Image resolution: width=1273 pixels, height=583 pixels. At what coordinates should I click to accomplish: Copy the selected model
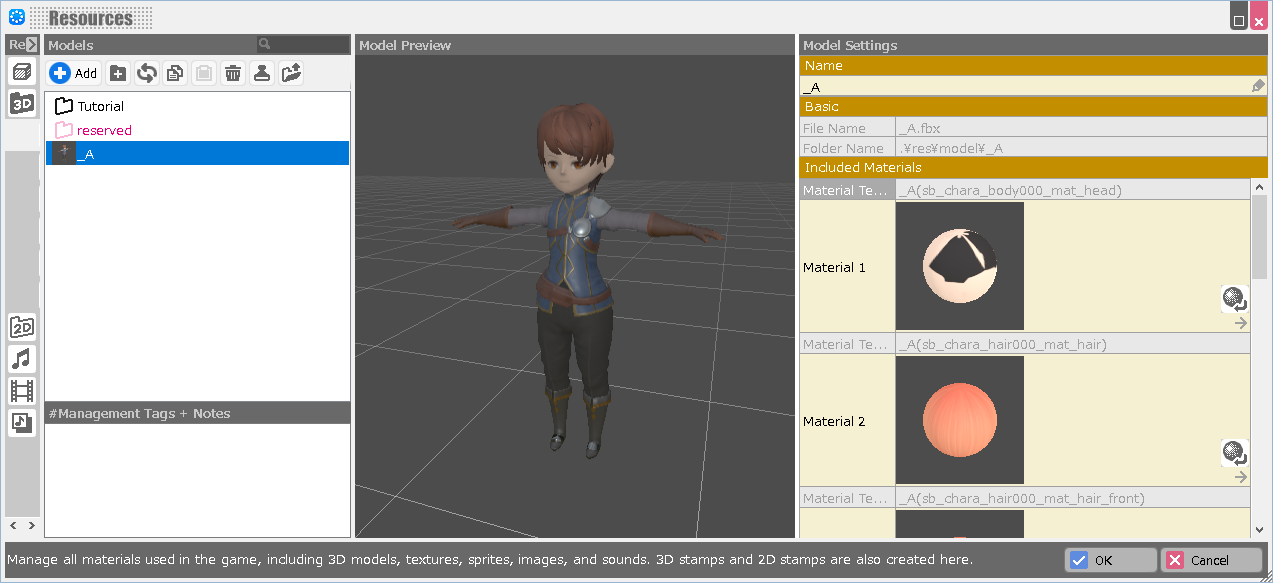click(x=175, y=73)
